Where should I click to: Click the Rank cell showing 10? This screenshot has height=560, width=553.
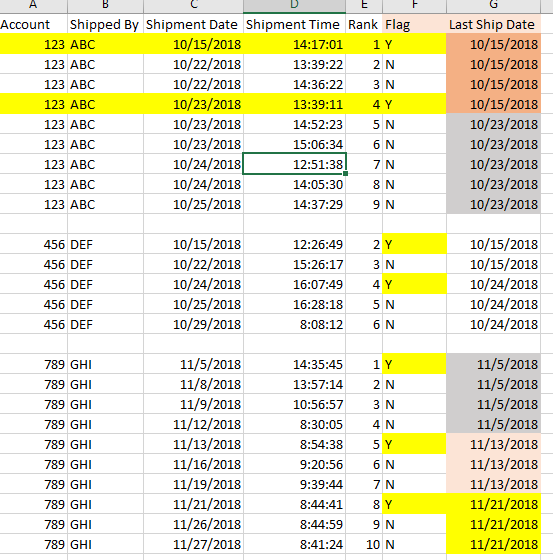tap(364, 544)
